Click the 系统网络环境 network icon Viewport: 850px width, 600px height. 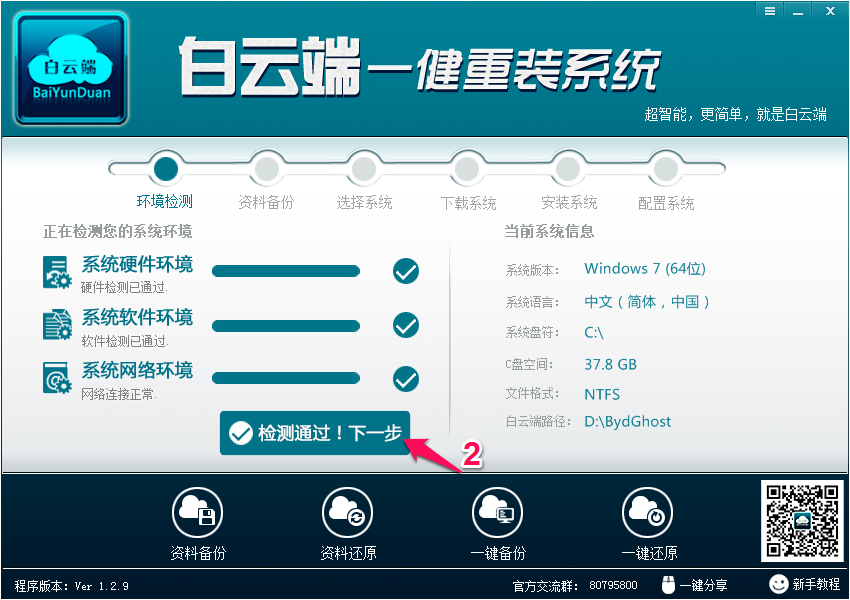(57, 378)
